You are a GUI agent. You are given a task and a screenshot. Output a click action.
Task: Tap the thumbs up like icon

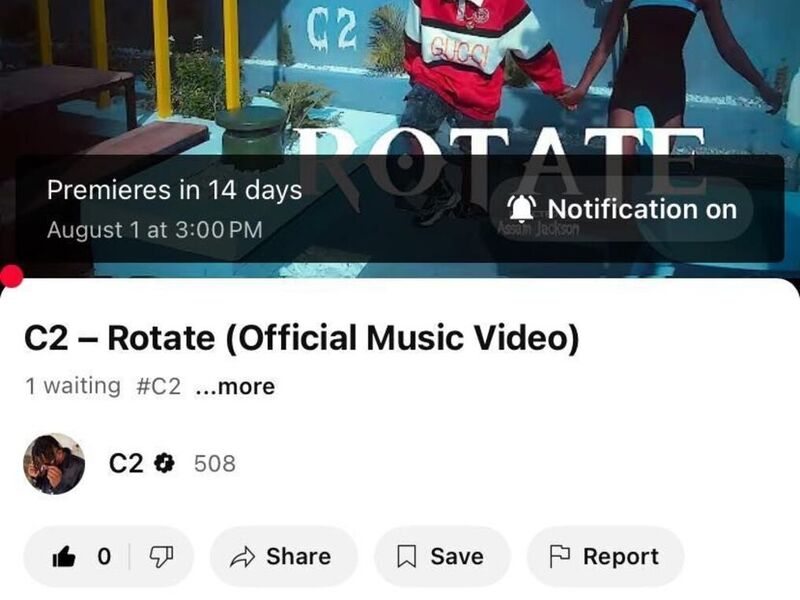(x=64, y=556)
